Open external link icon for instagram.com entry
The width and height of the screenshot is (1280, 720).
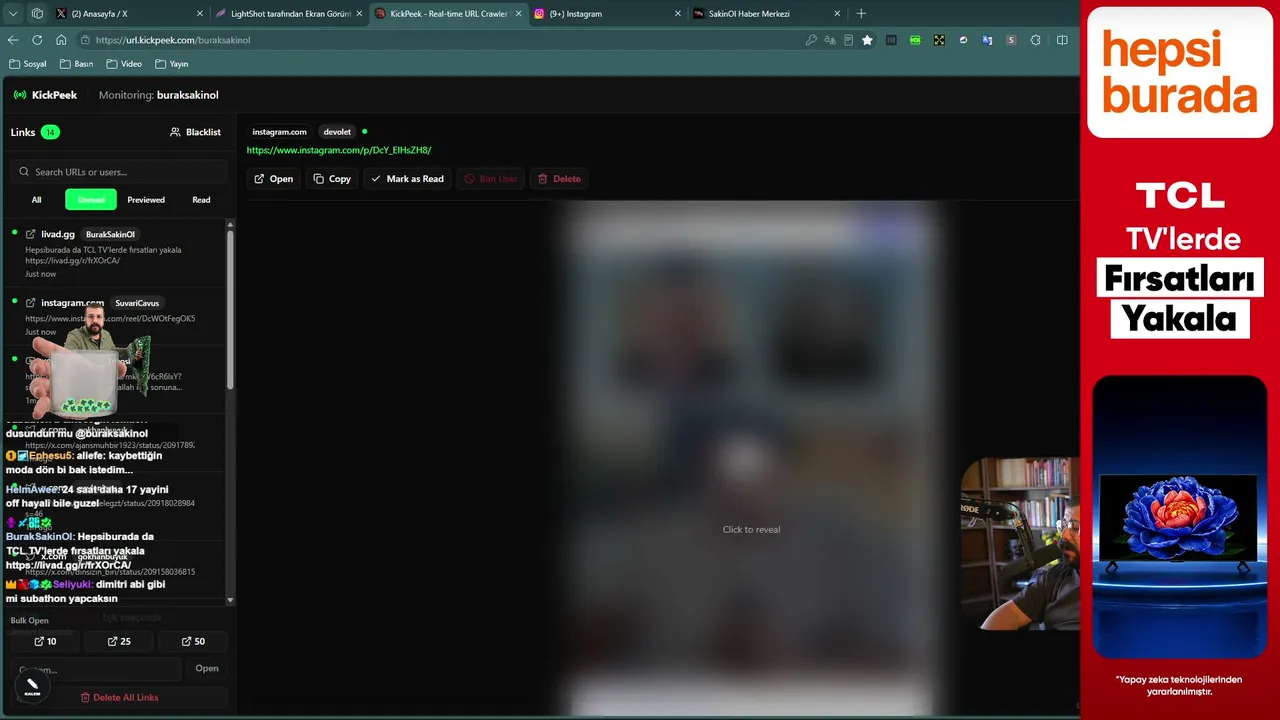point(31,303)
